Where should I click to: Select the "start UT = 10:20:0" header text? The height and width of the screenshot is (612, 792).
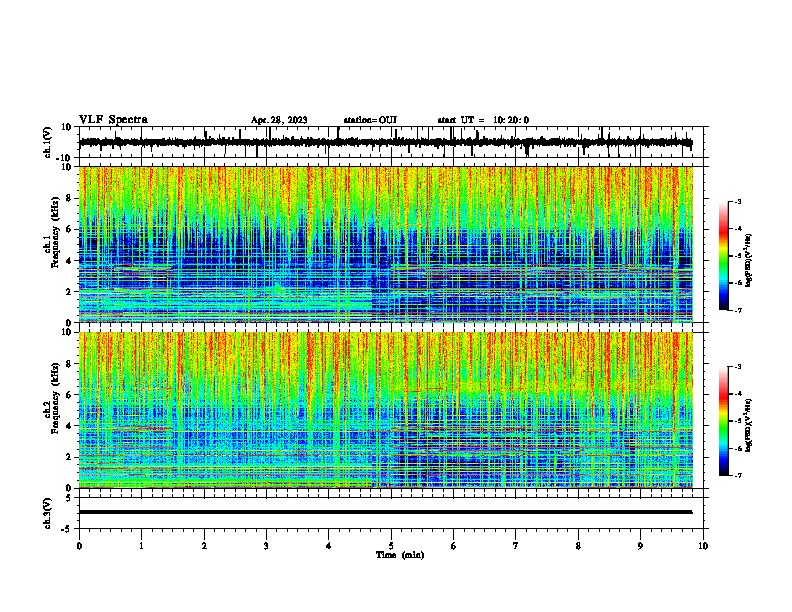pos(483,120)
